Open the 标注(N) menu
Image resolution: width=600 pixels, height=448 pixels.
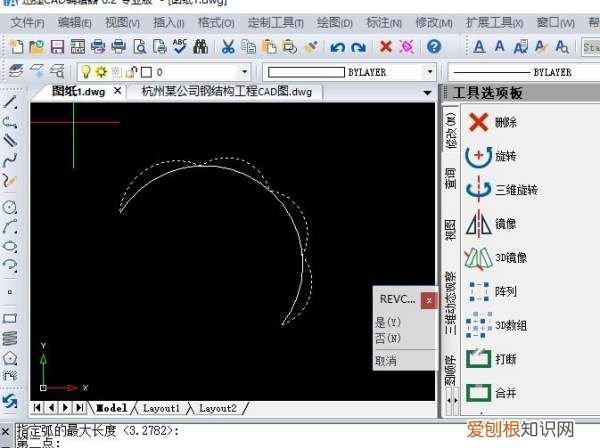point(384,23)
